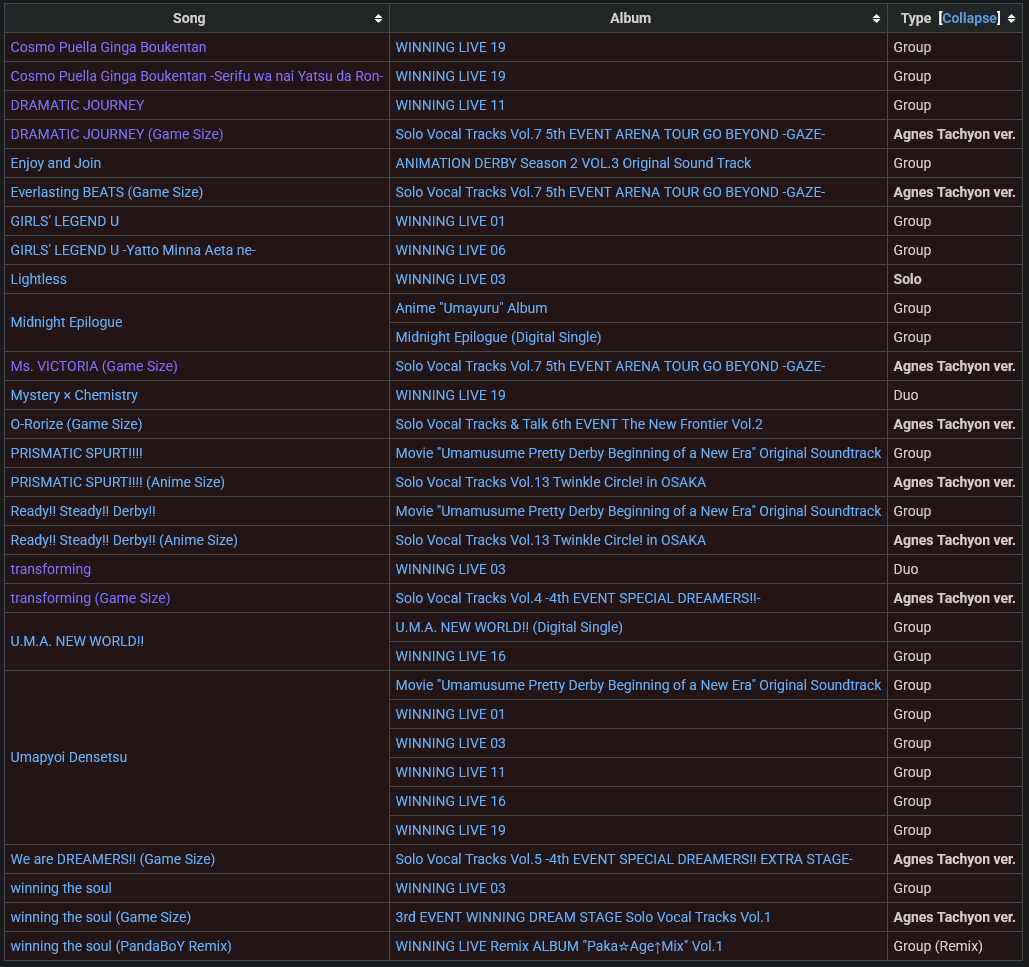Open WINNING LIVE 19 album for Cosmo Puella Ginga Boukentan

click(x=450, y=47)
